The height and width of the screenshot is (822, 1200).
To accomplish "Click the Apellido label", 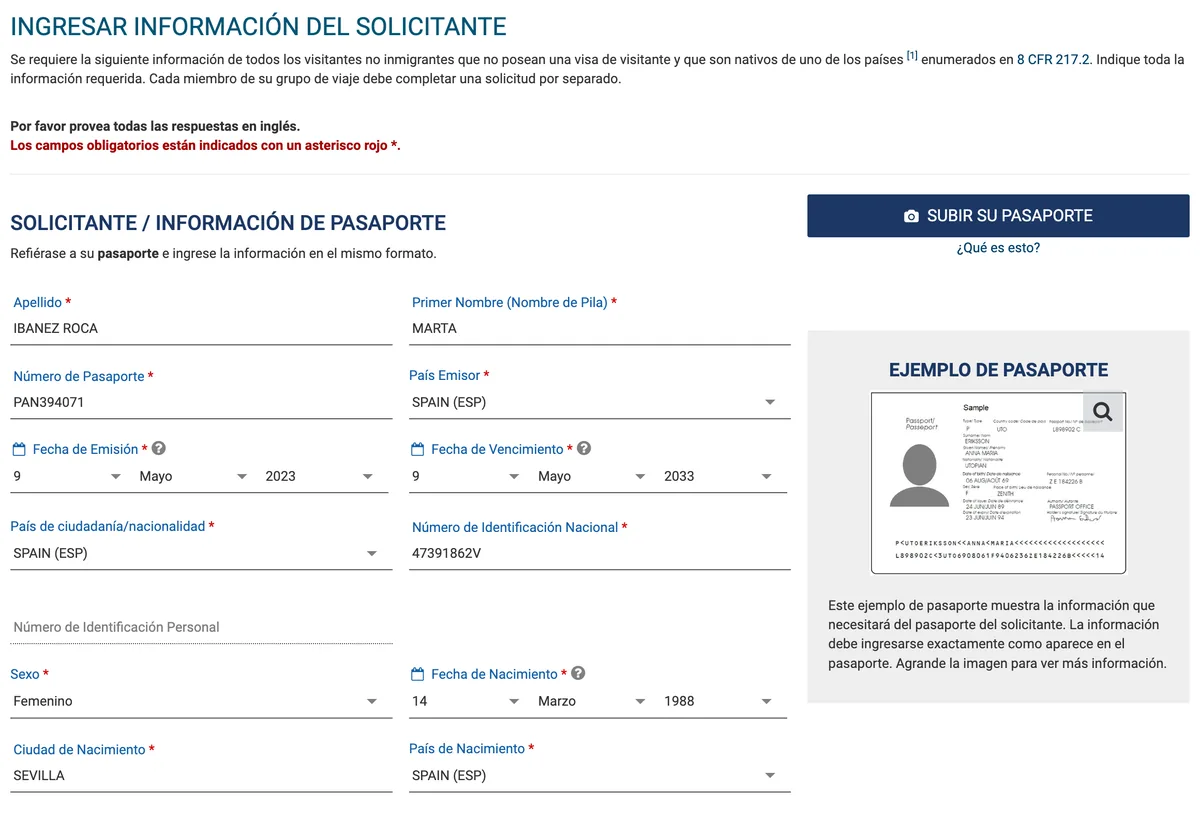I will pos(37,302).
